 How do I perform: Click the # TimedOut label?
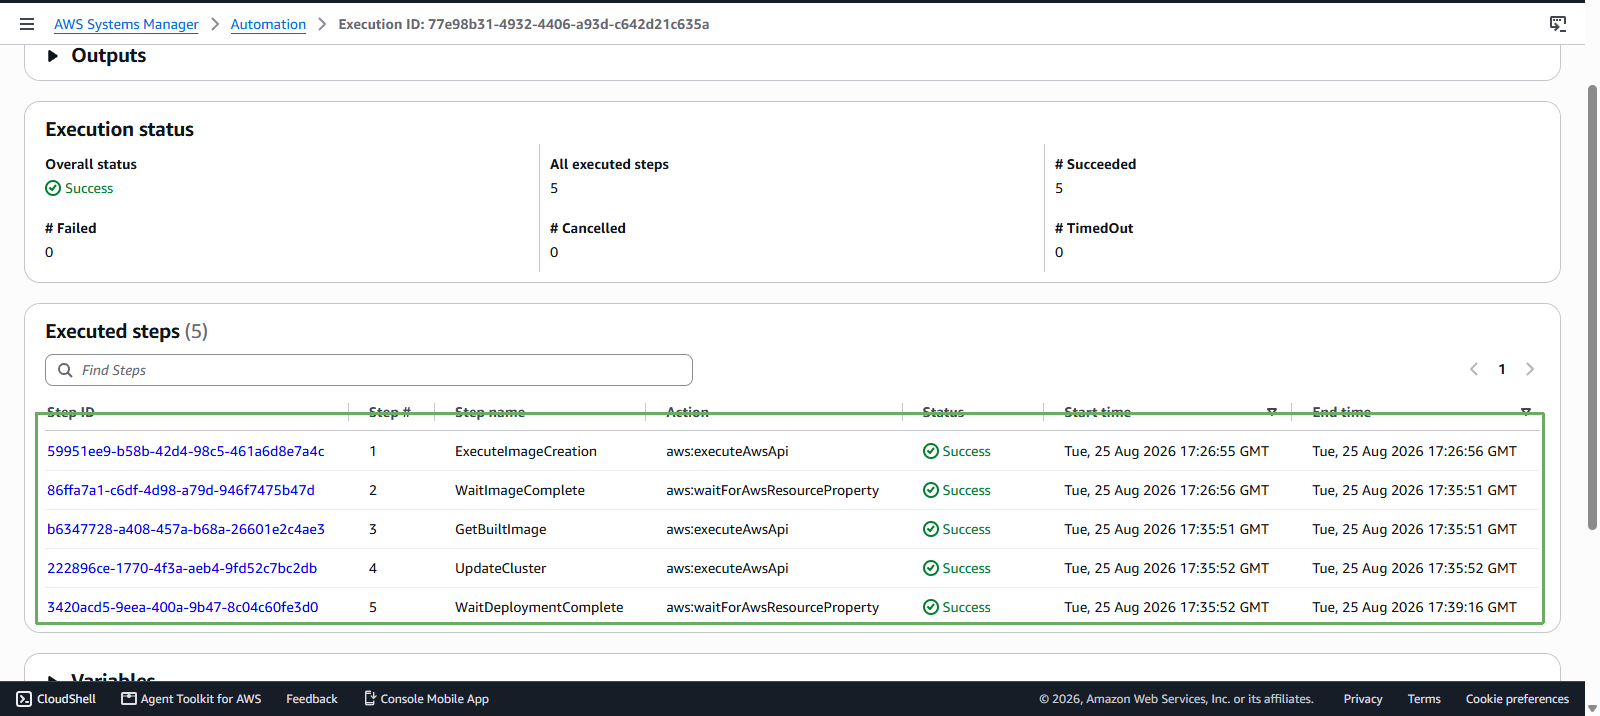pos(1094,228)
